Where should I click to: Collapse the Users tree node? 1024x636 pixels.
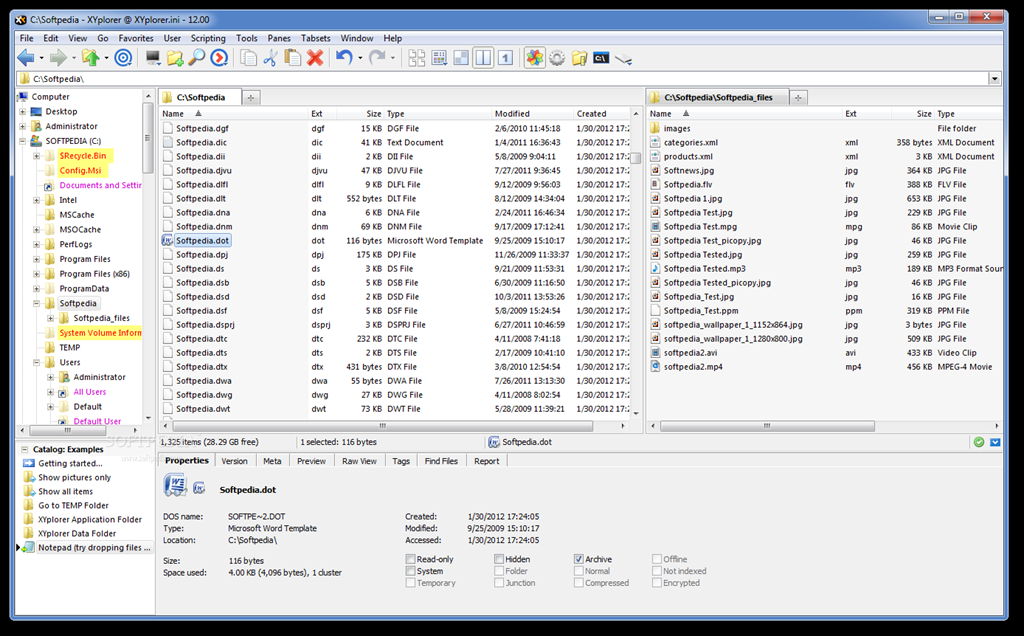point(37,362)
